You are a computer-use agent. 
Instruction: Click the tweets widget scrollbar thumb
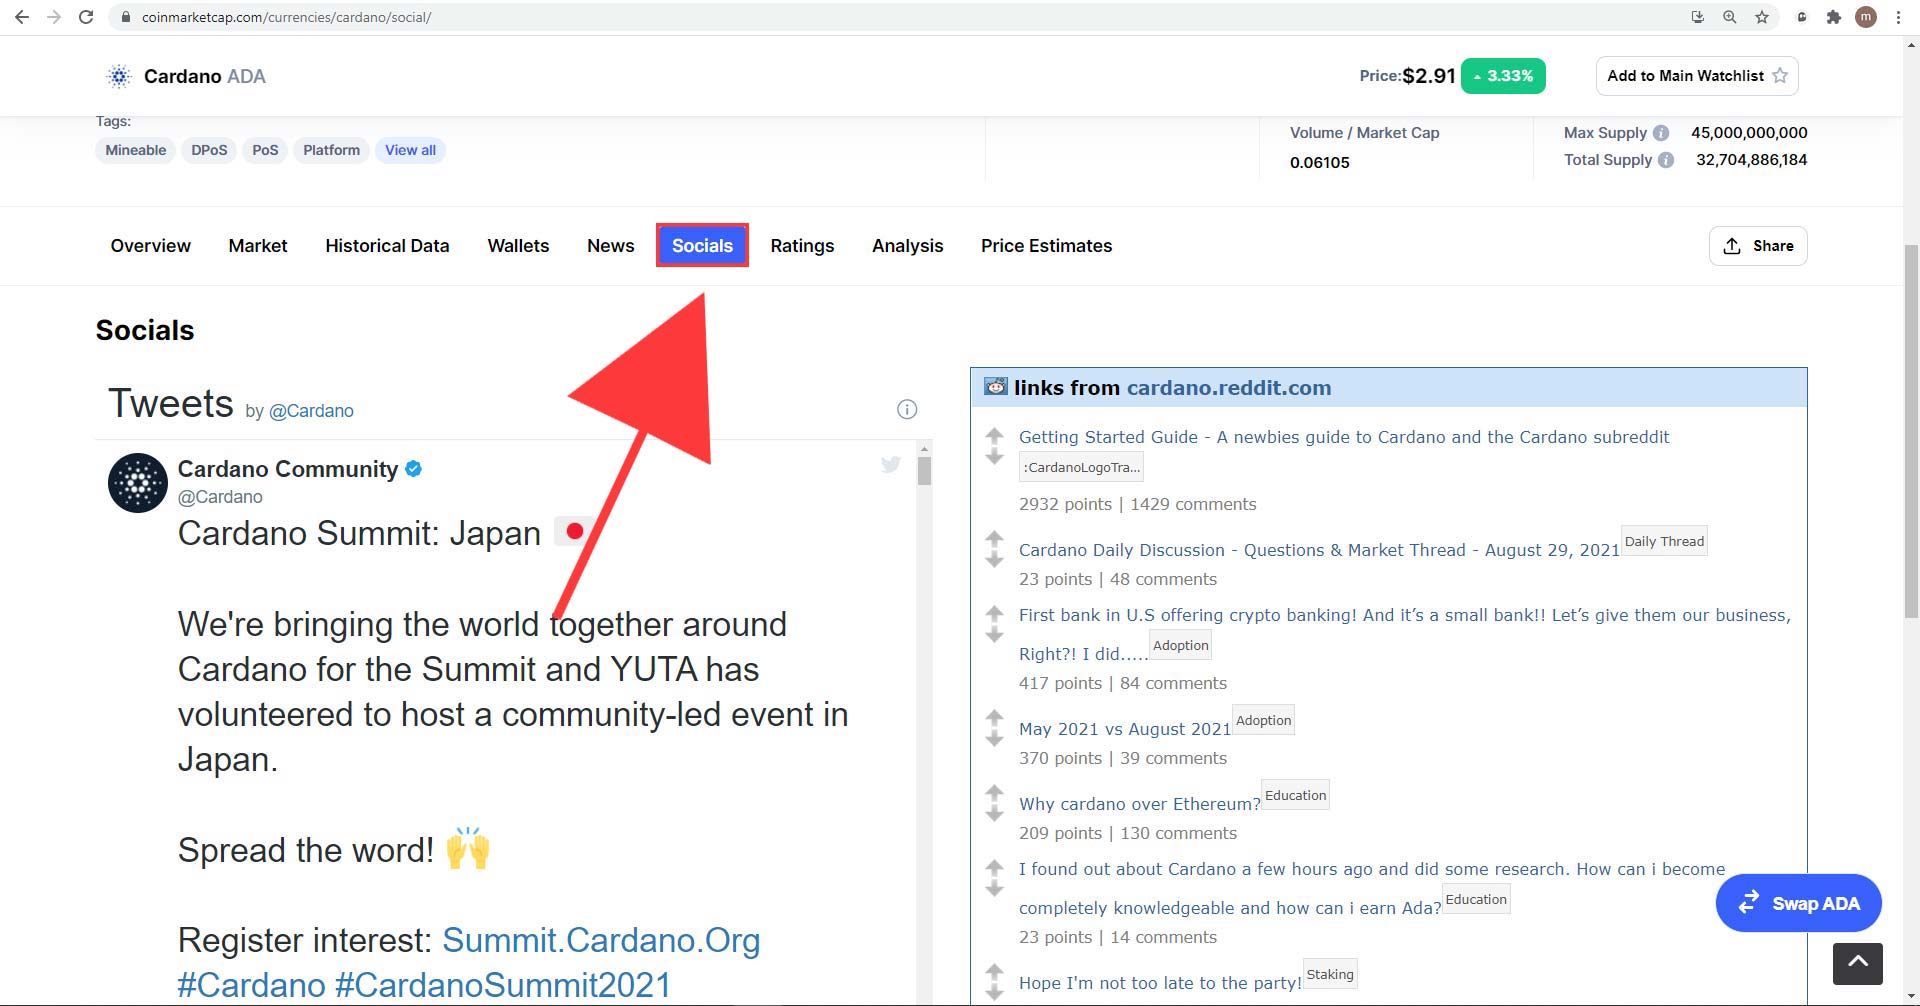pyautogui.click(x=924, y=470)
